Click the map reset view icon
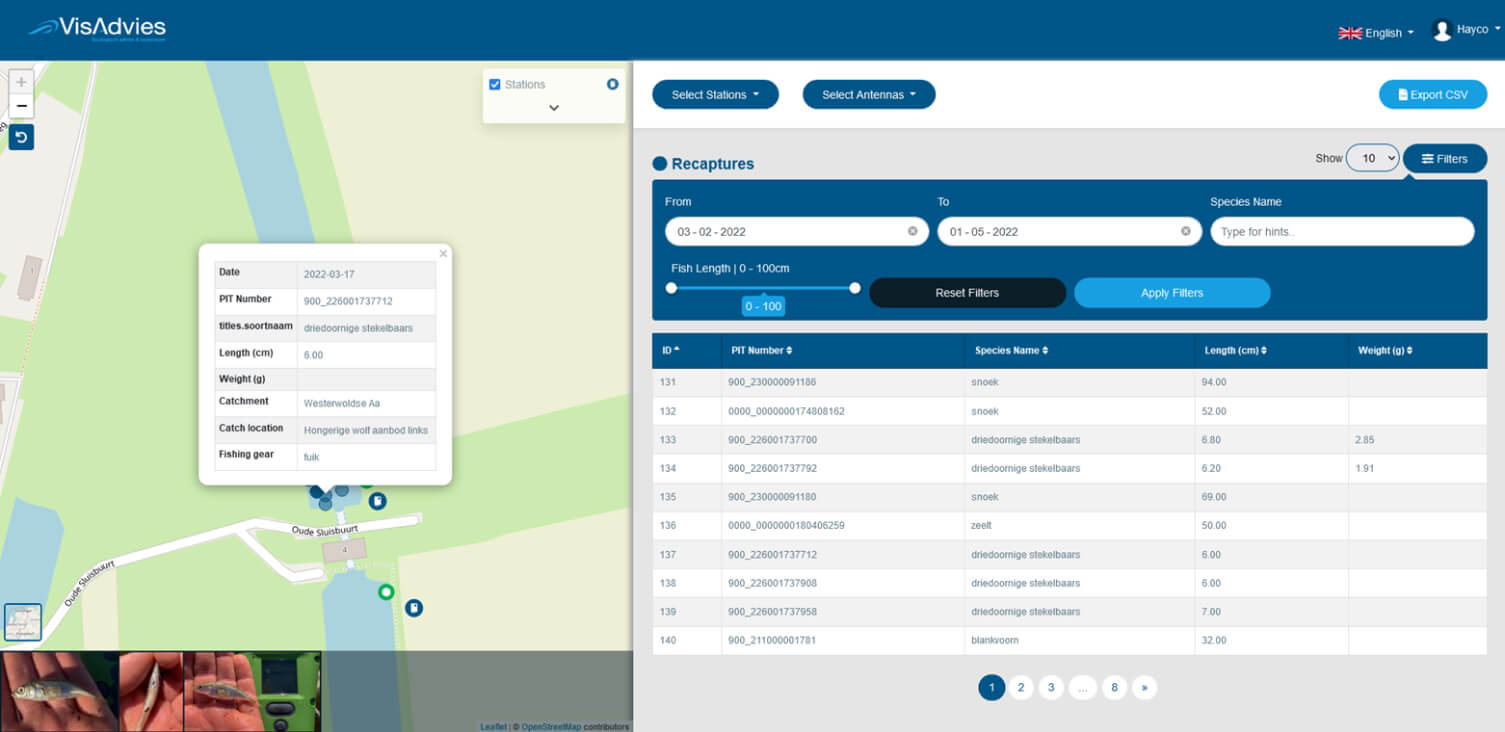 (x=21, y=137)
